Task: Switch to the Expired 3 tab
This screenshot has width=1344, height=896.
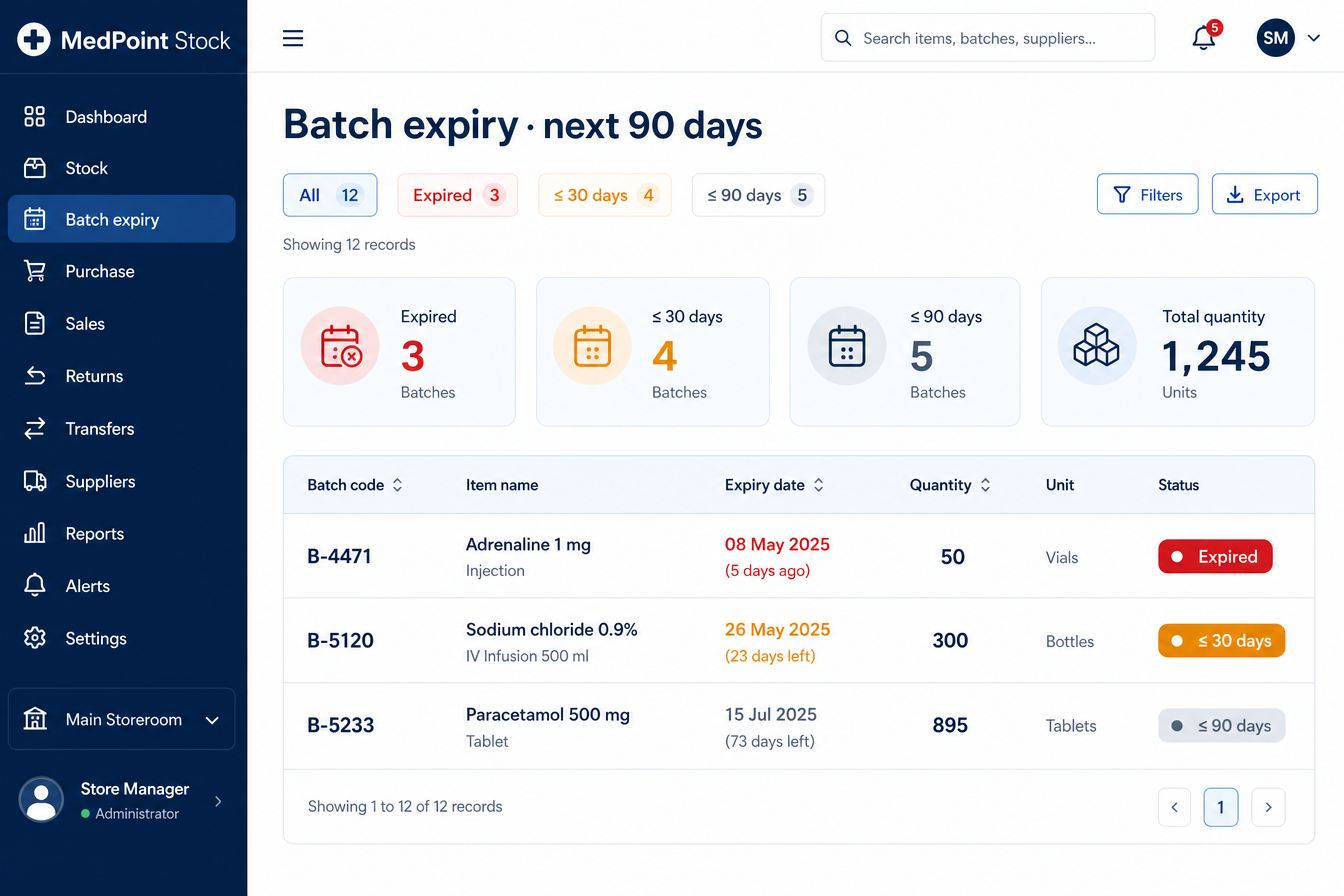Action: [x=458, y=195]
